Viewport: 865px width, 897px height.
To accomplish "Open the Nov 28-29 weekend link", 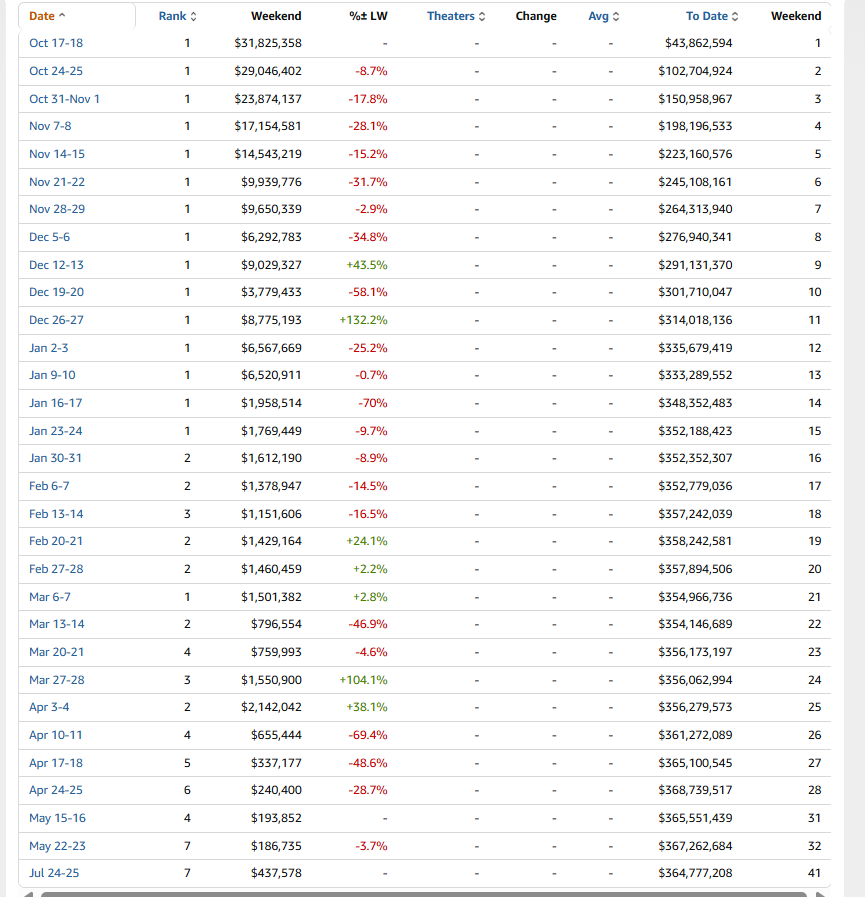I will 57,209.
